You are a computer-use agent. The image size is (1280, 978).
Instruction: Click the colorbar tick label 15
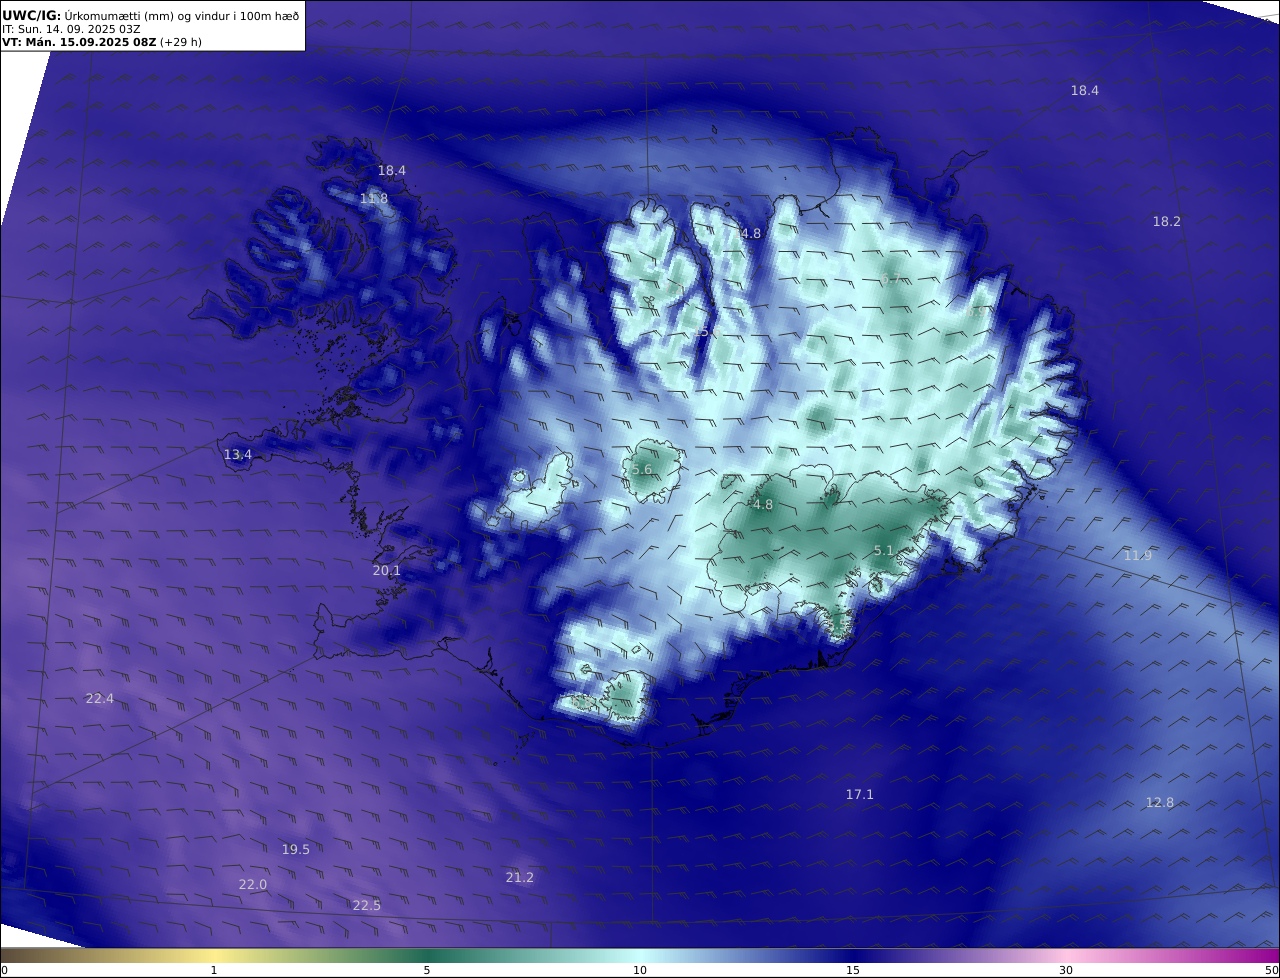tap(853, 970)
